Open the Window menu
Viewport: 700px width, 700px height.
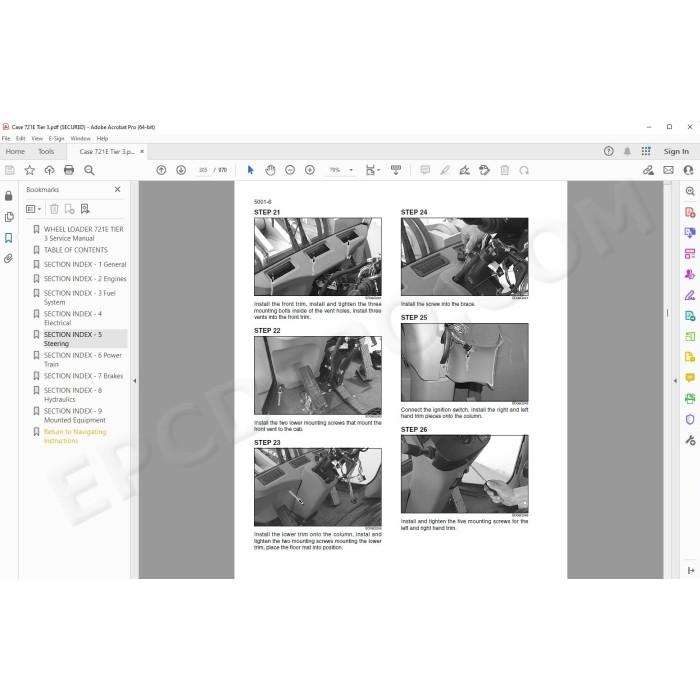click(x=80, y=139)
